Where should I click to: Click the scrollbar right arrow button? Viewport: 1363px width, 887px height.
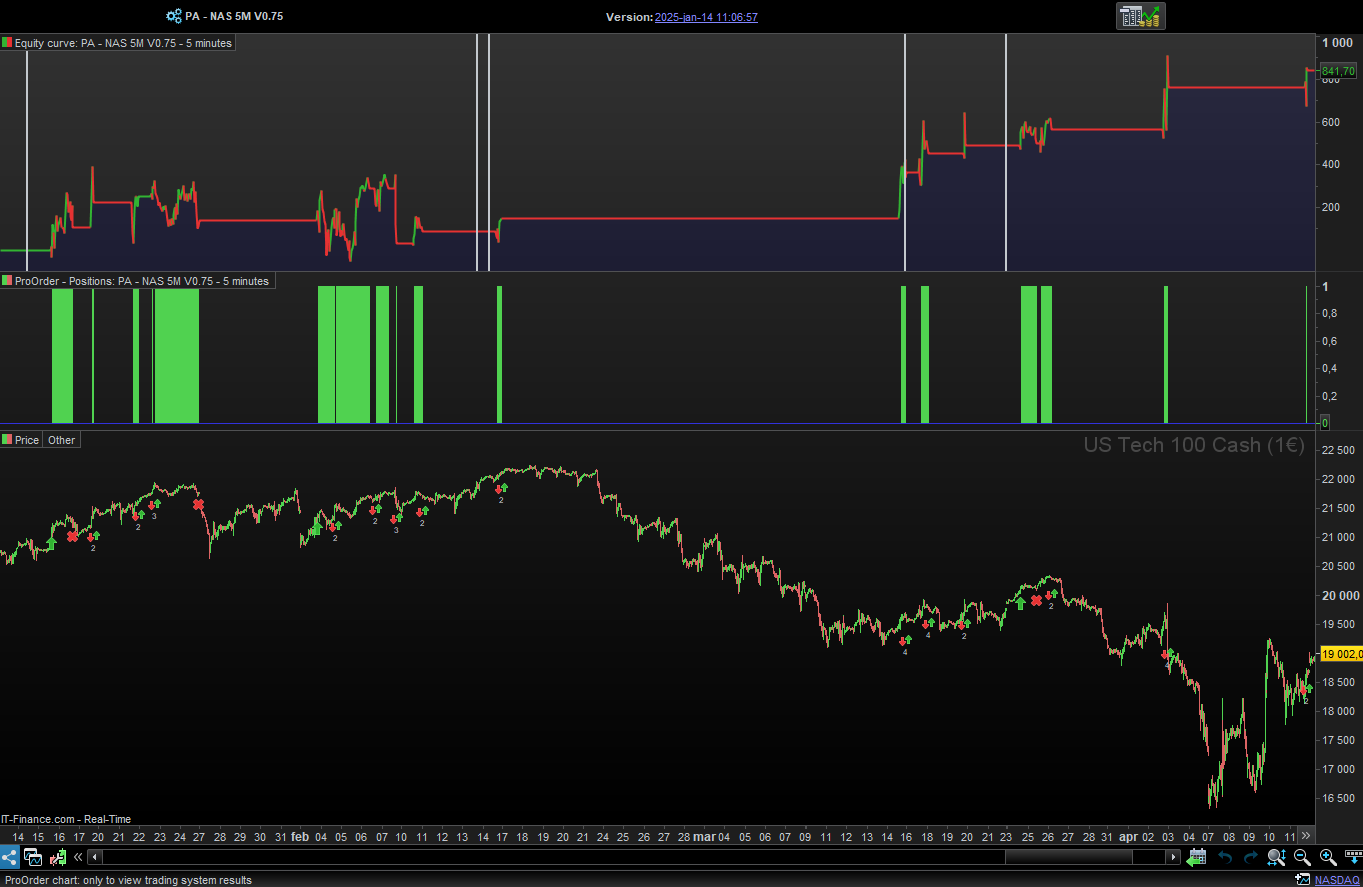click(x=1174, y=857)
